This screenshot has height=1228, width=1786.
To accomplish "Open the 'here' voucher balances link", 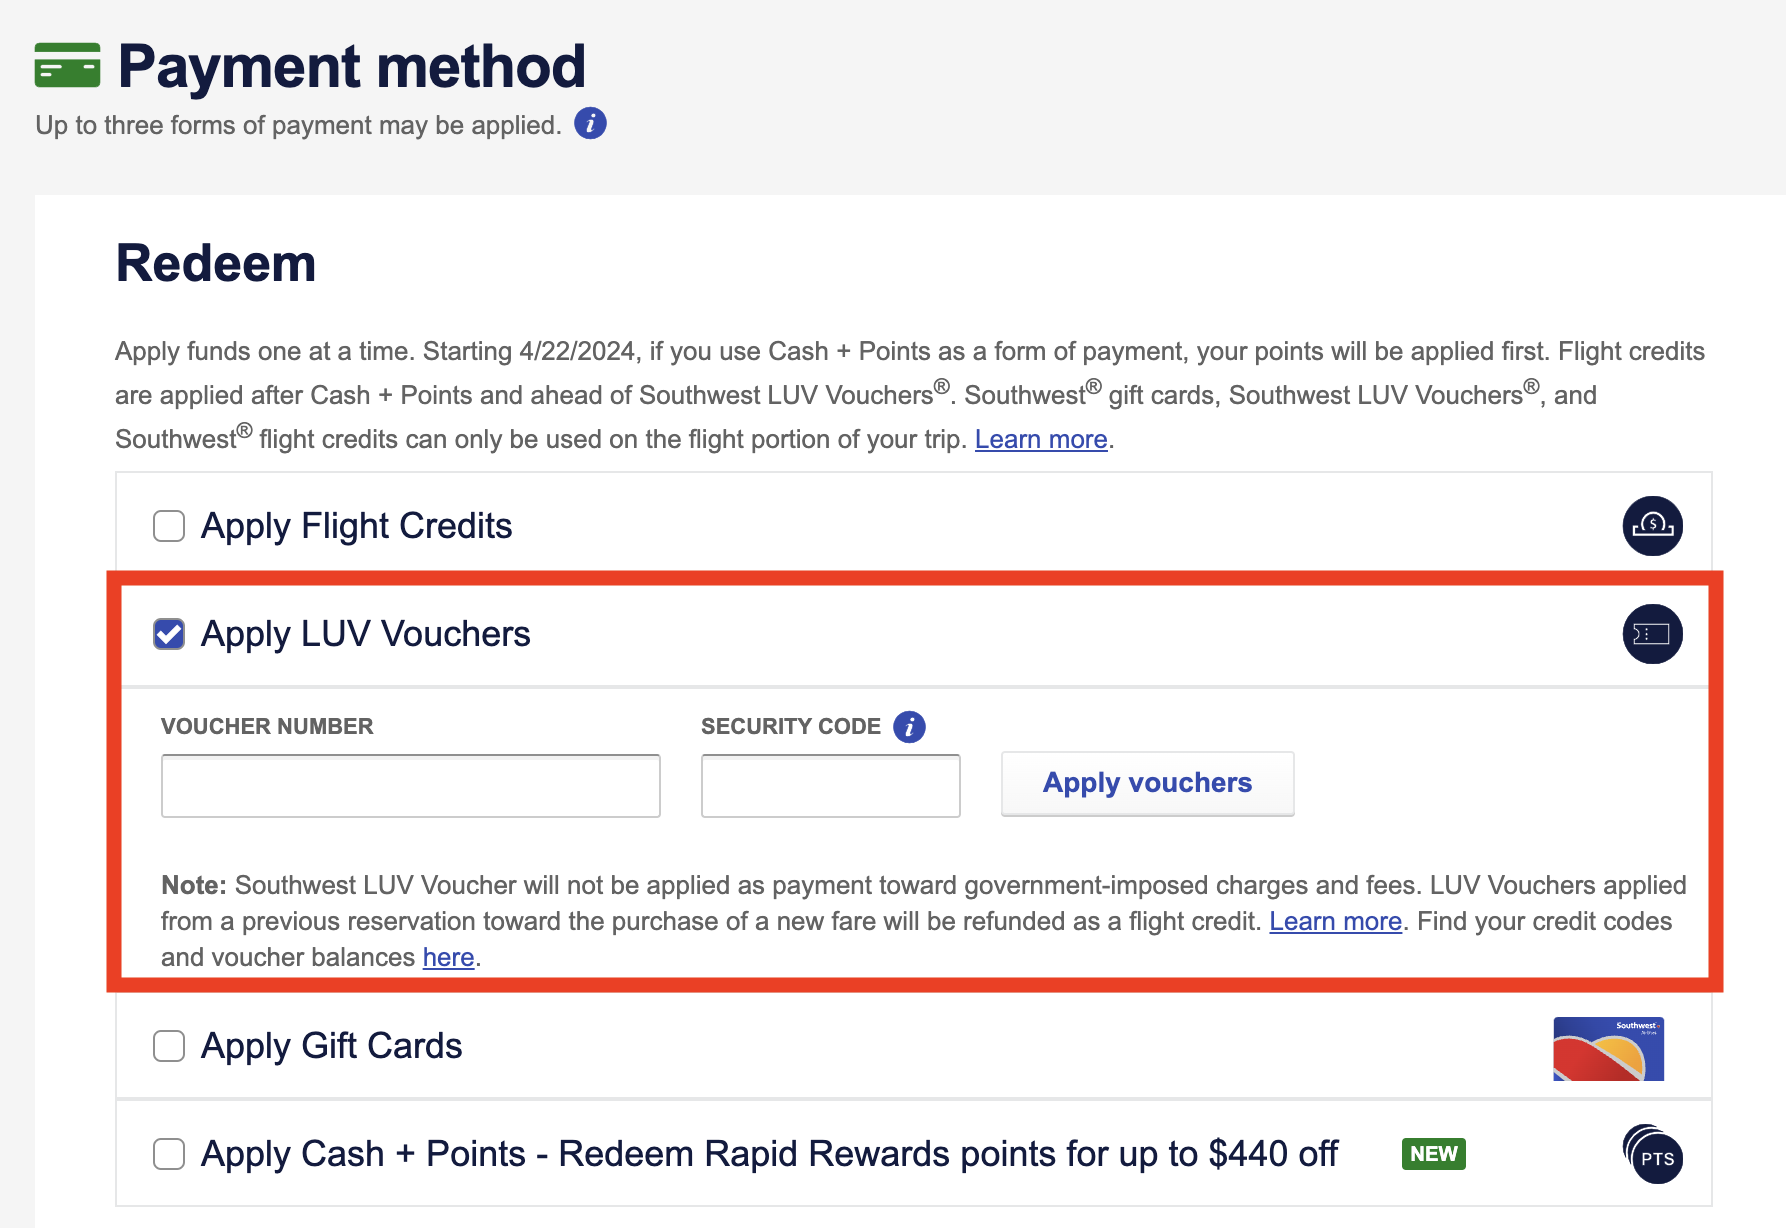I will pos(448,958).
